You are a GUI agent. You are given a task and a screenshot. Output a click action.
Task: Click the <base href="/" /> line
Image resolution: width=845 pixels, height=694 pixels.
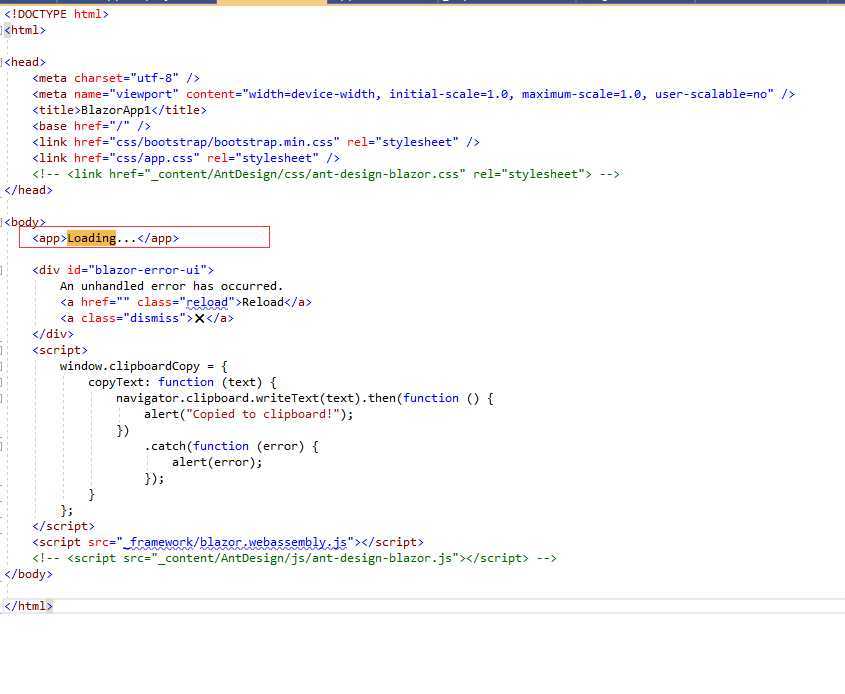point(92,126)
